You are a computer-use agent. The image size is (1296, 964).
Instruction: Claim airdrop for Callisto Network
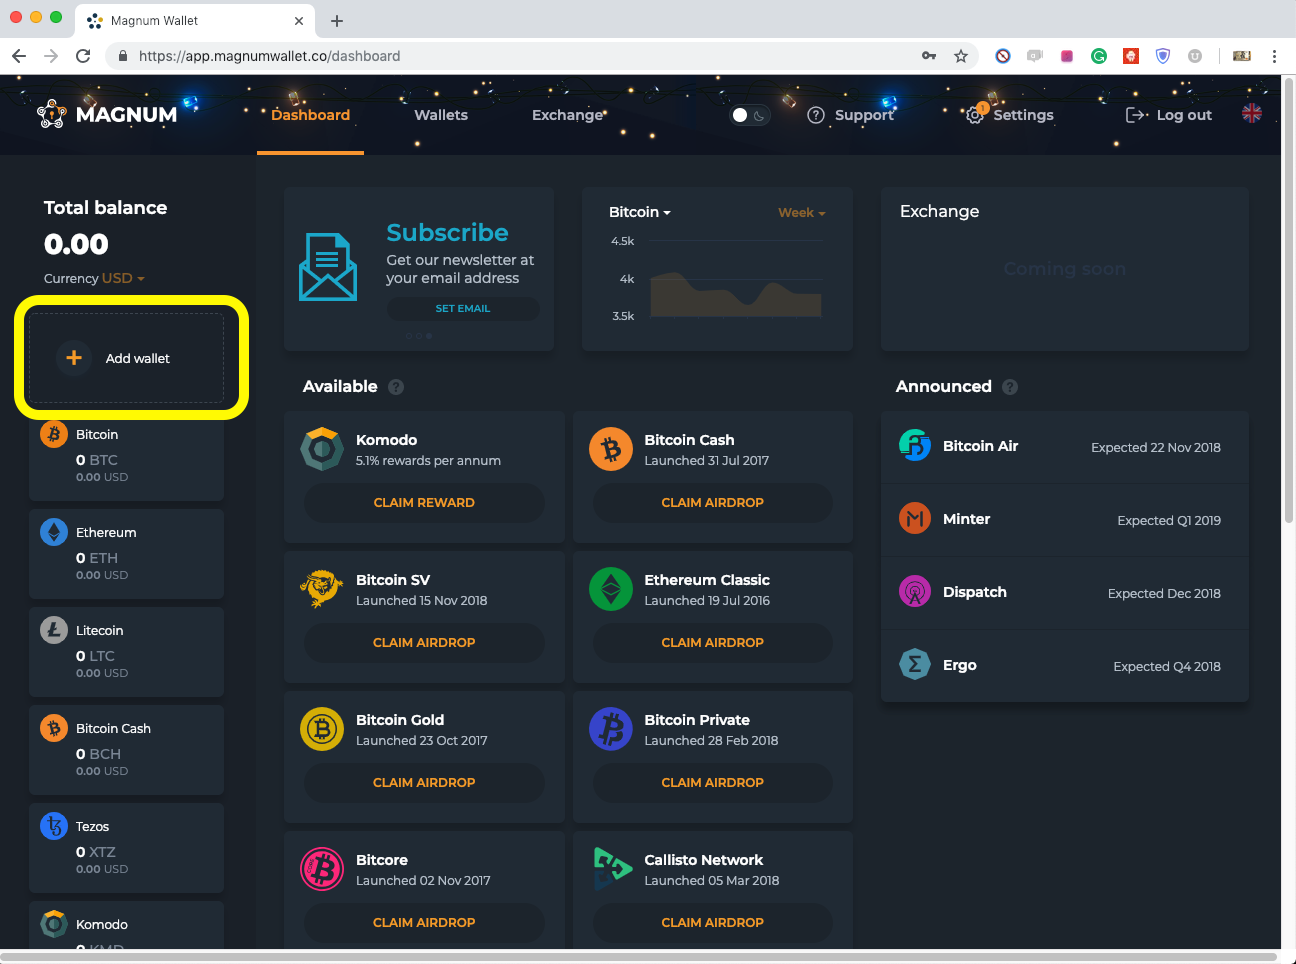[x=712, y=922]
